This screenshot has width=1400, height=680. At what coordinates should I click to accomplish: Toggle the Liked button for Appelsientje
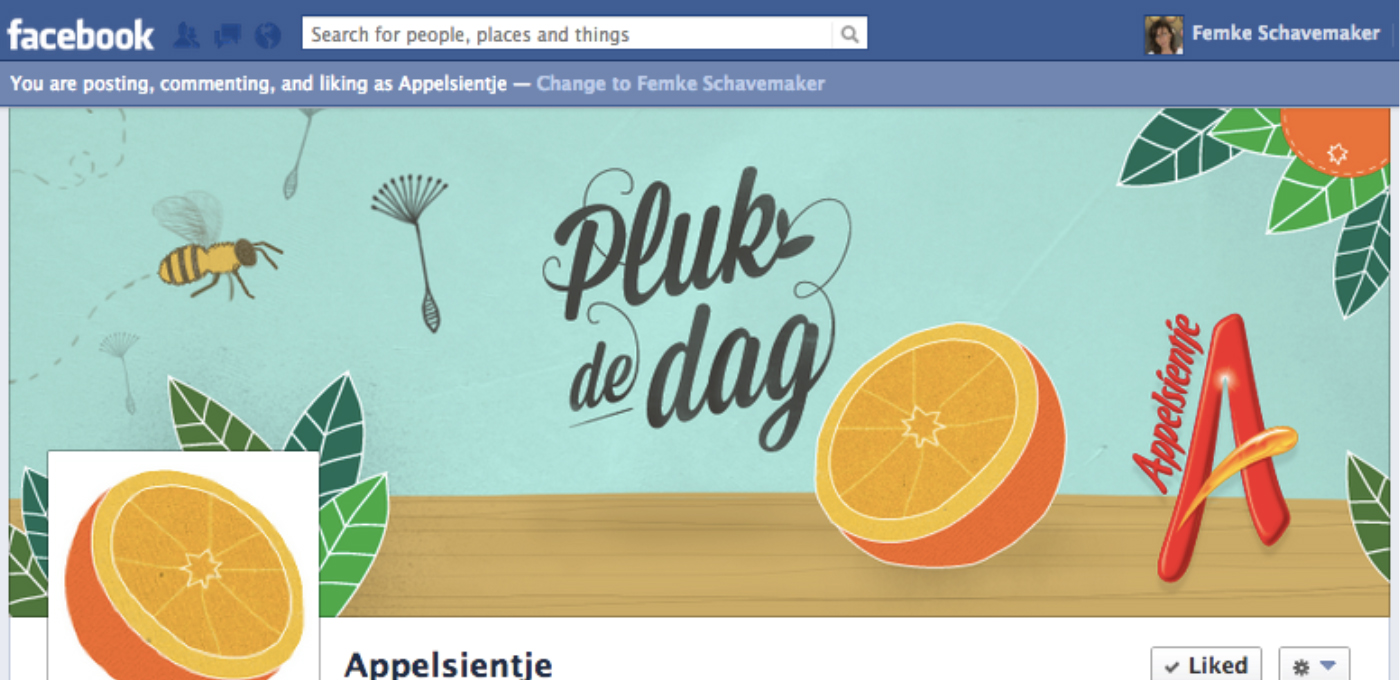(1206, 666)
